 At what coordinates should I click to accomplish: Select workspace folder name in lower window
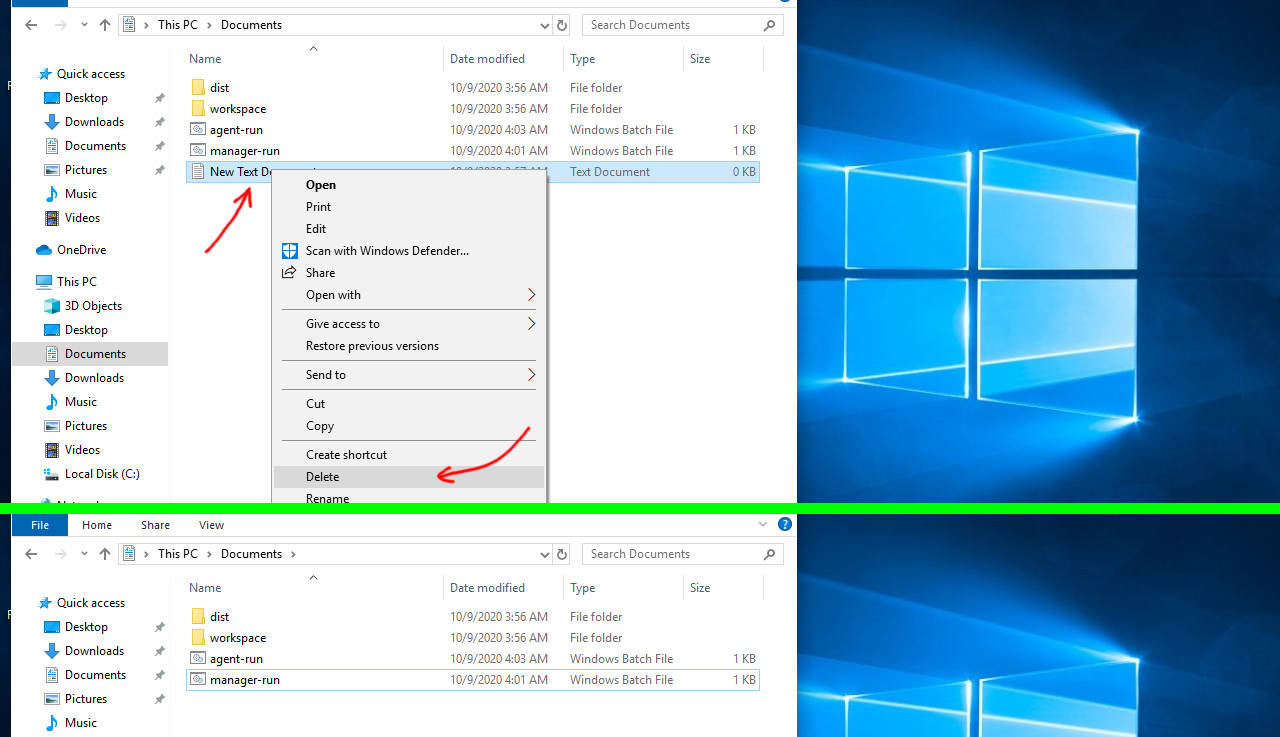(x=238, y=638)
